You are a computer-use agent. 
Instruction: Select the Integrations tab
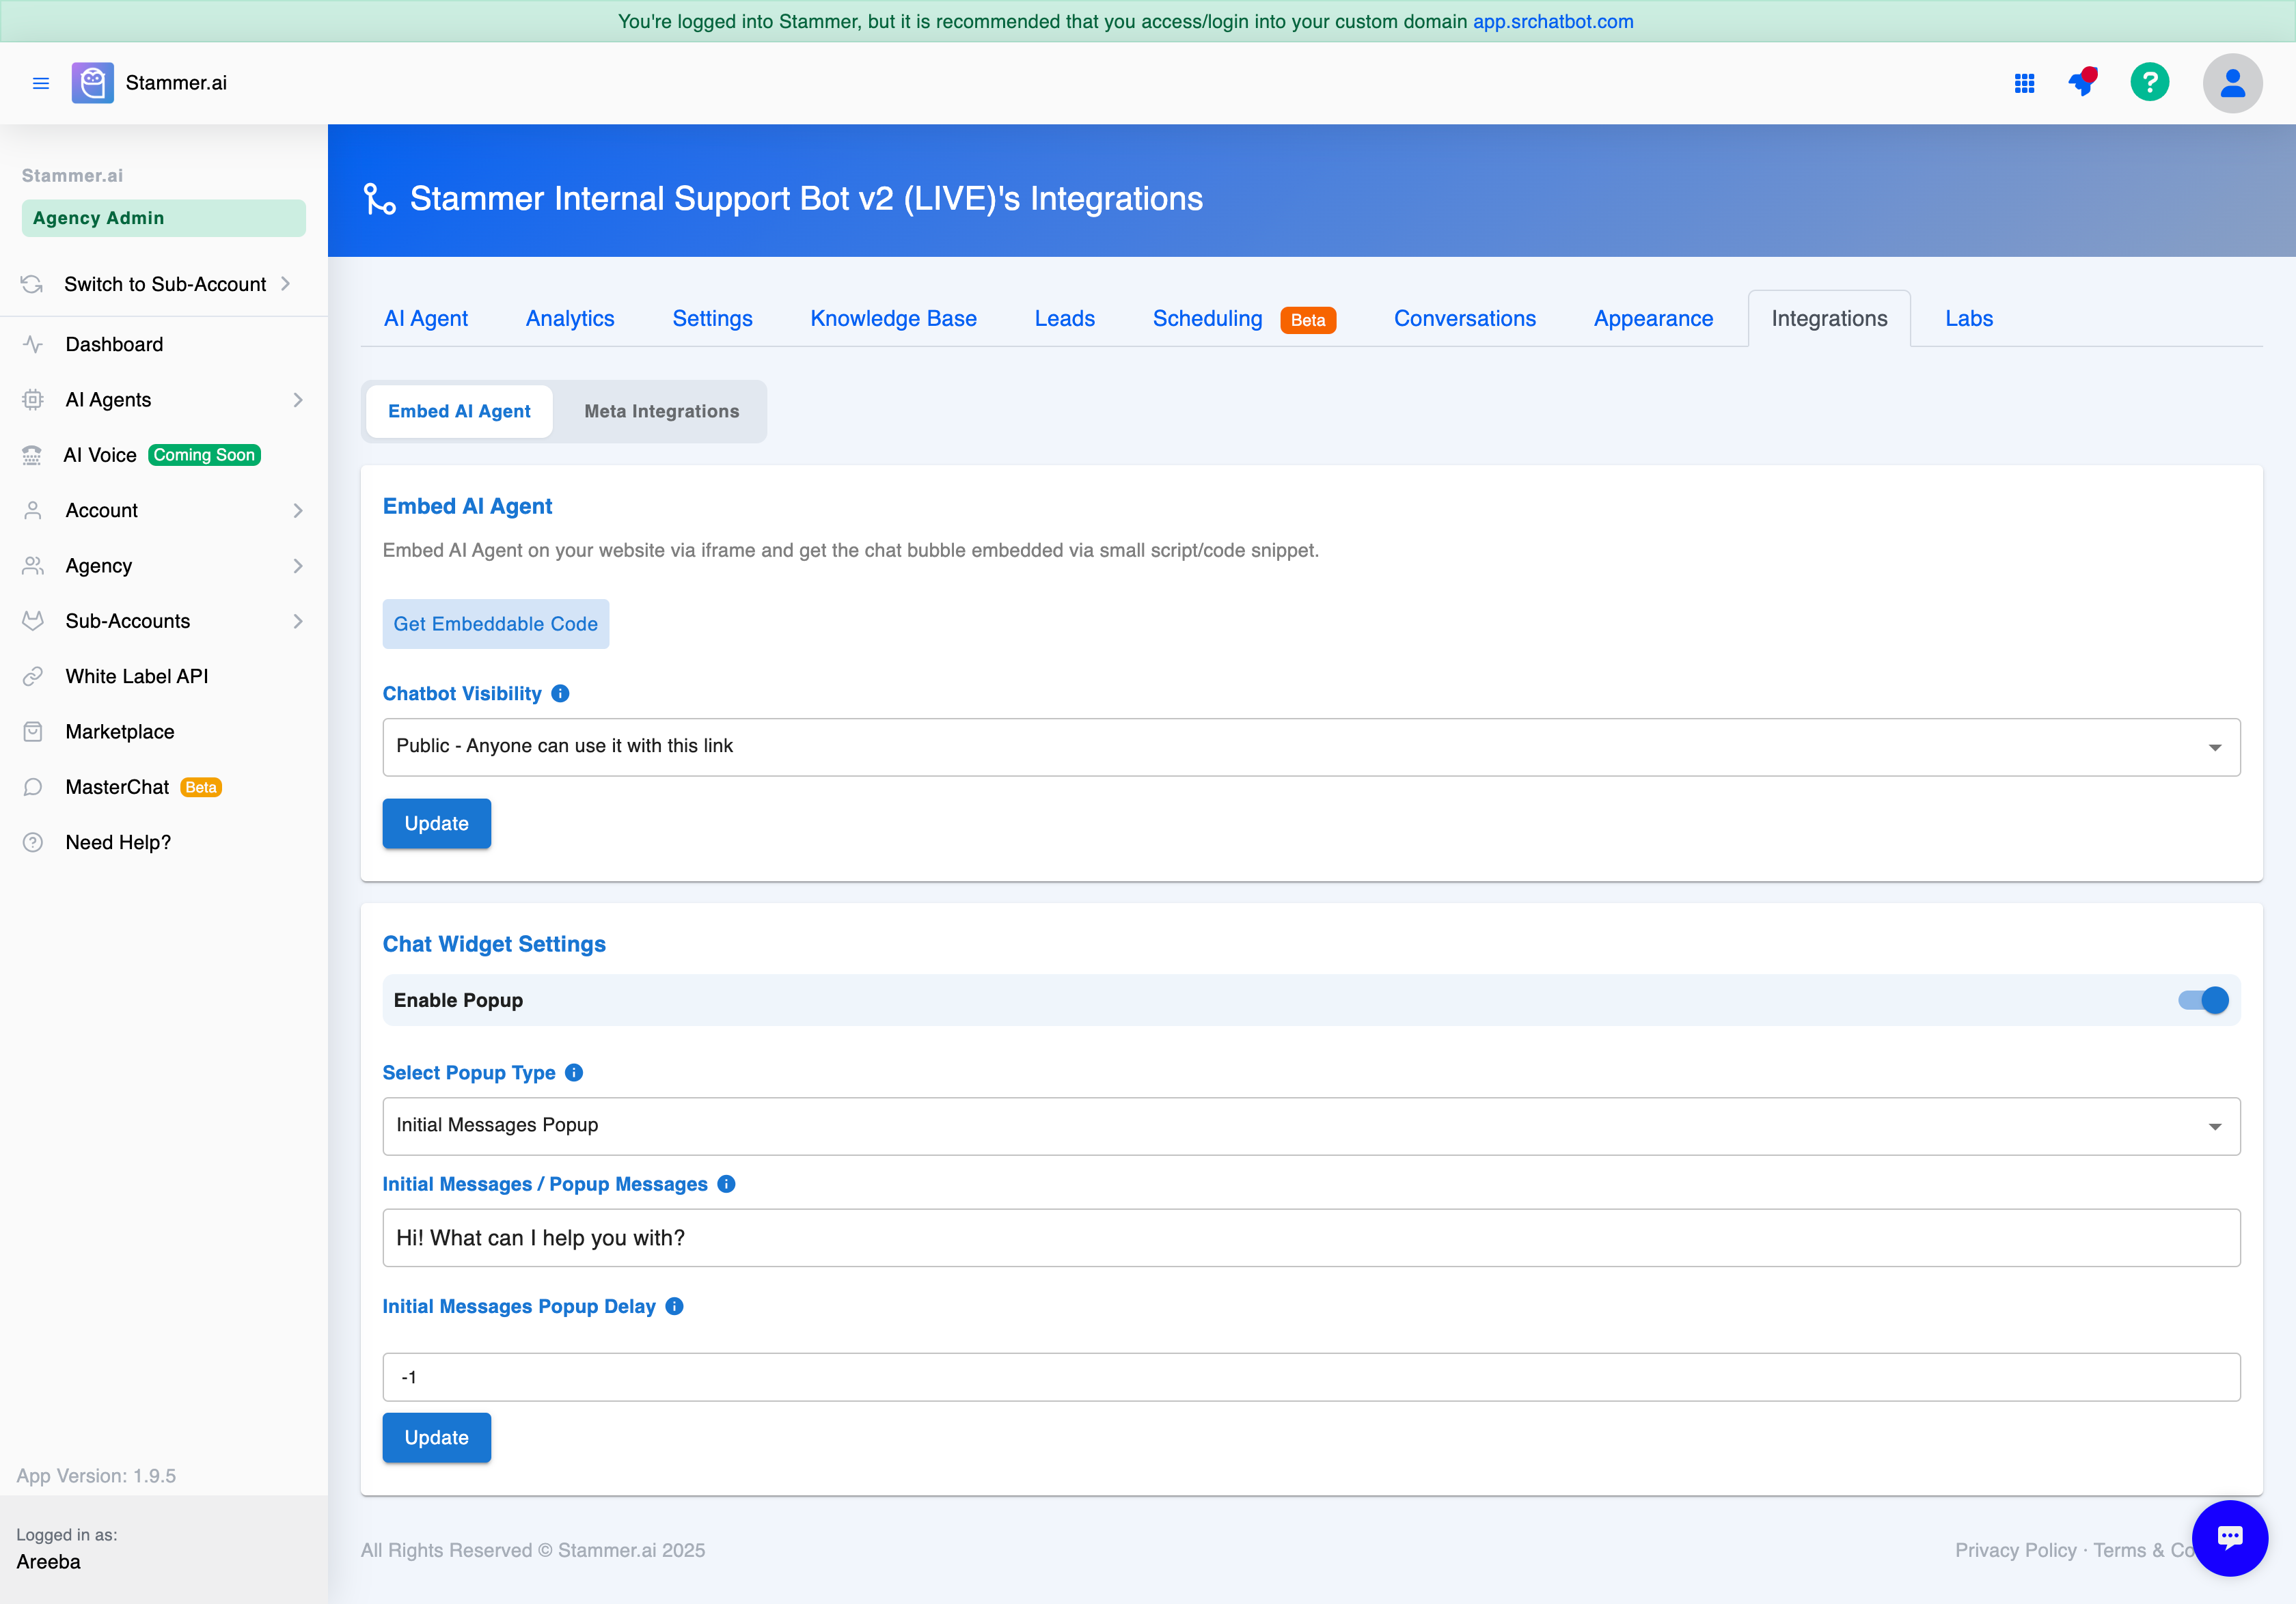[1829, 319]
